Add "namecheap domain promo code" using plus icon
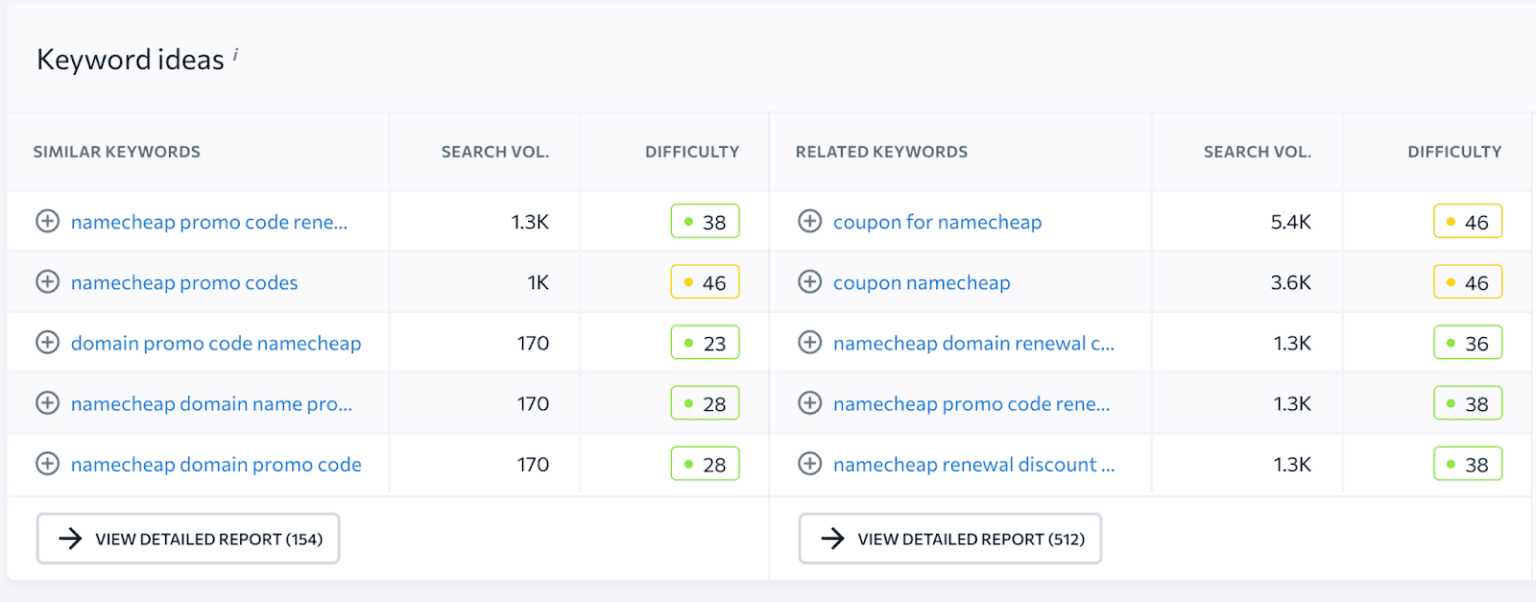Image resolution: width=1536 pixels, height=602 pixels. tap(47, 464)
